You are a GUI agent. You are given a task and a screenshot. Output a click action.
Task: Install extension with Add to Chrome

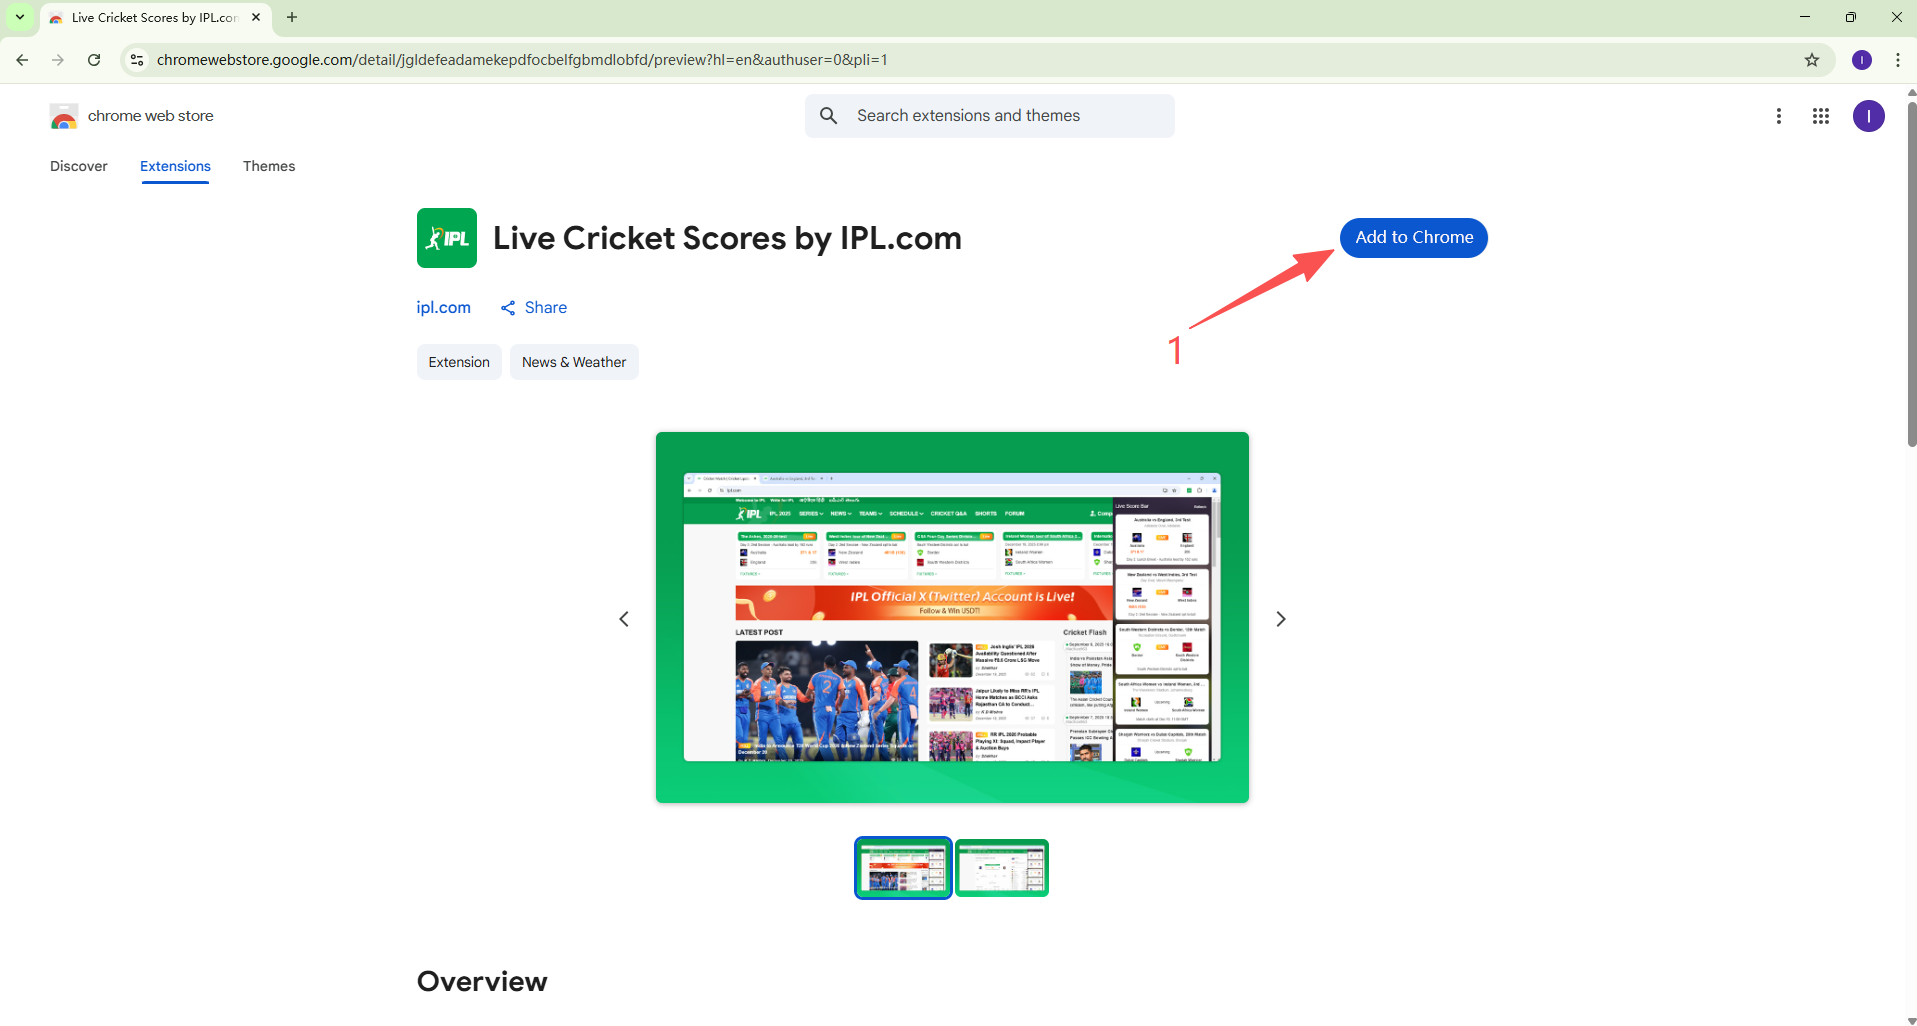click(1413, 238)
